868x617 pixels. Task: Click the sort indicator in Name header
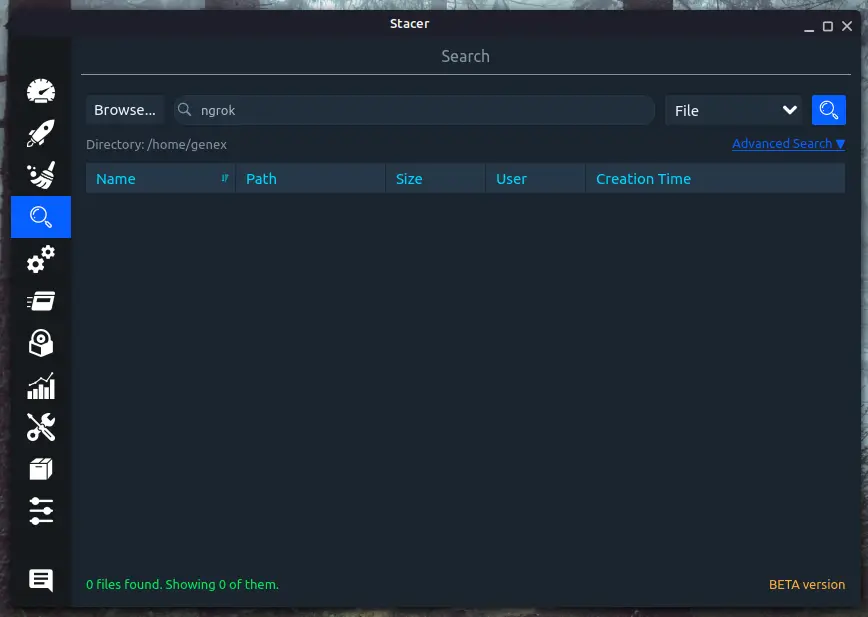tap(225, 178)
